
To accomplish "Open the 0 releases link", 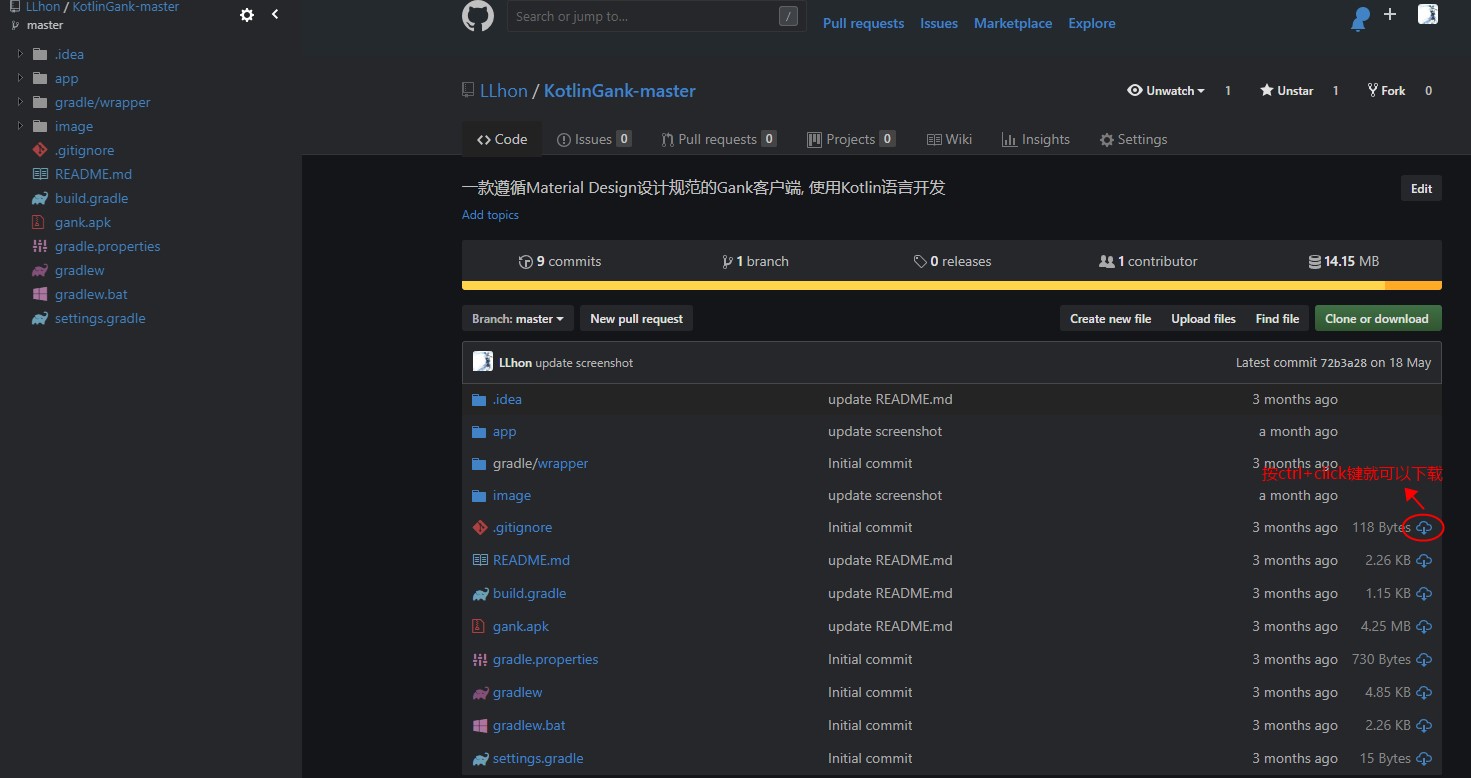I will 952,261.
